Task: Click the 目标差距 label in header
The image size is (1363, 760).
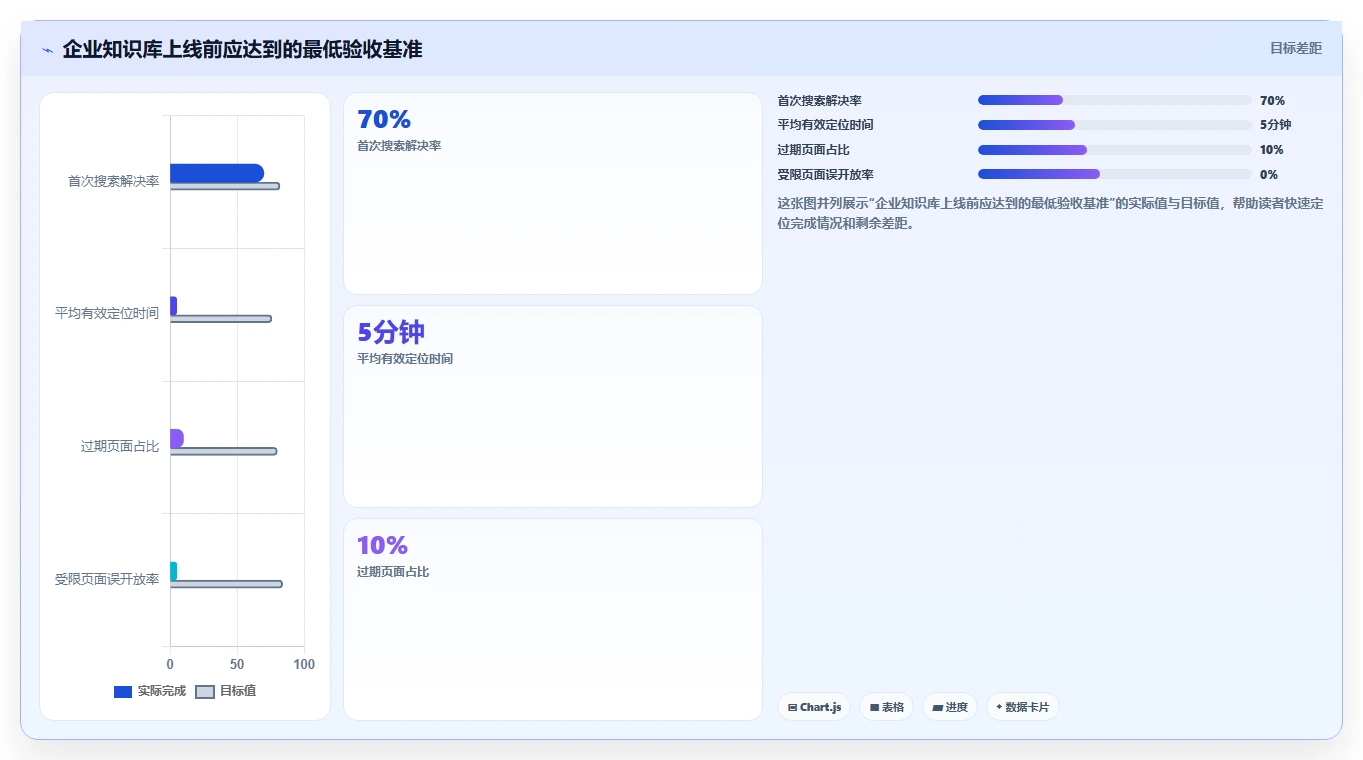Action: click(x=1295, y=48)
